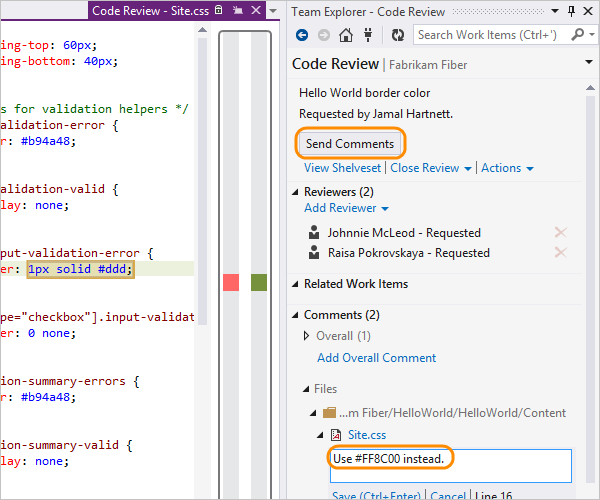Open the Add Reviewer dropdown
Image resolution: width=600 pixels, height=500 pixels.
[x=346, y=208]
